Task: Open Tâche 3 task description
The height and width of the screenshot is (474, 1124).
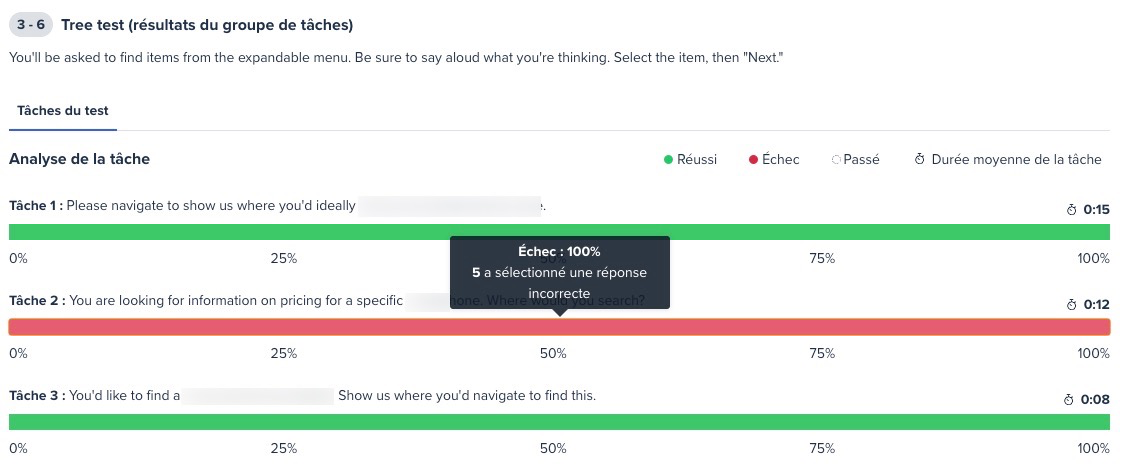Action: 303,395
